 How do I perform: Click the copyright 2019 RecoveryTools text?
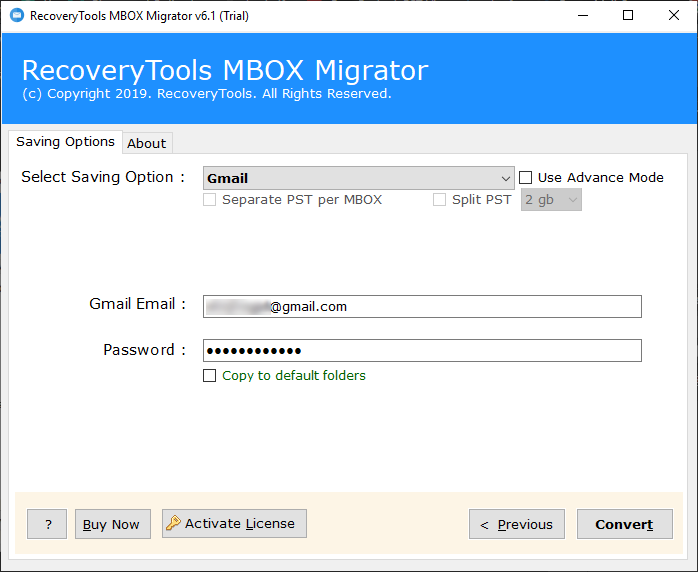click(207, 94)
